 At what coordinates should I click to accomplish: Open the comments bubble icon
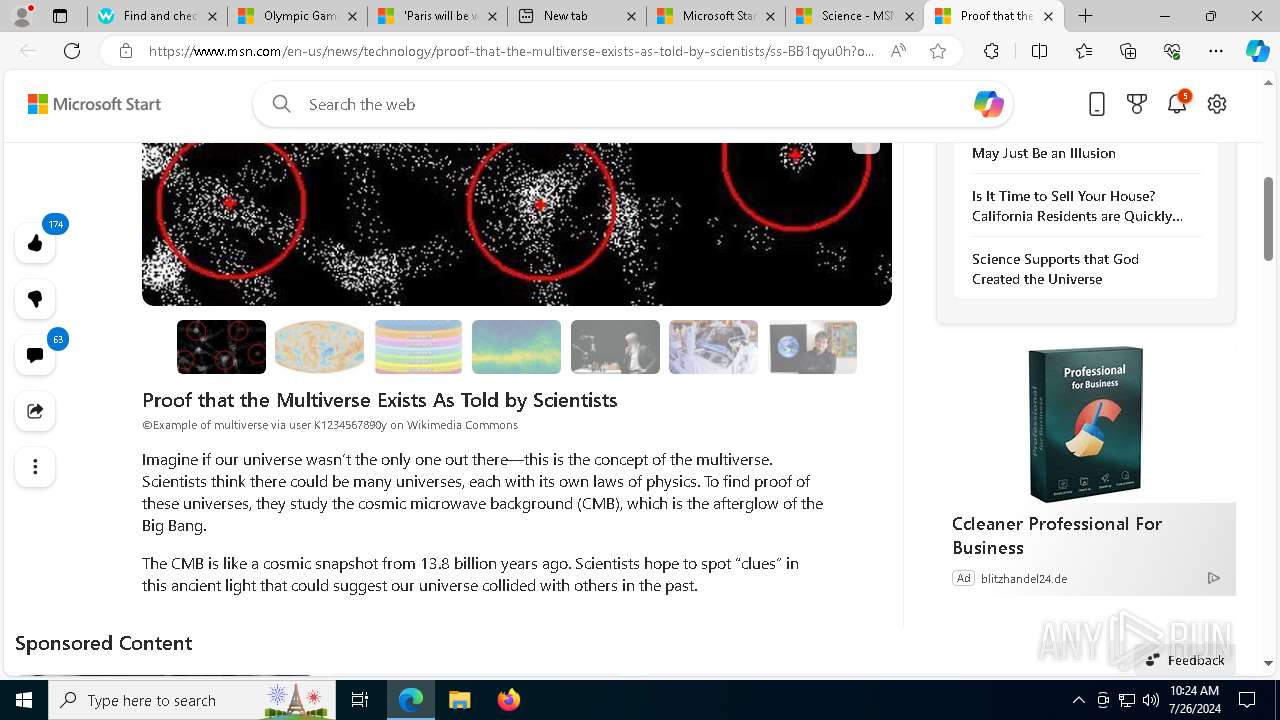pyautogui.click(x=35, y=355)
